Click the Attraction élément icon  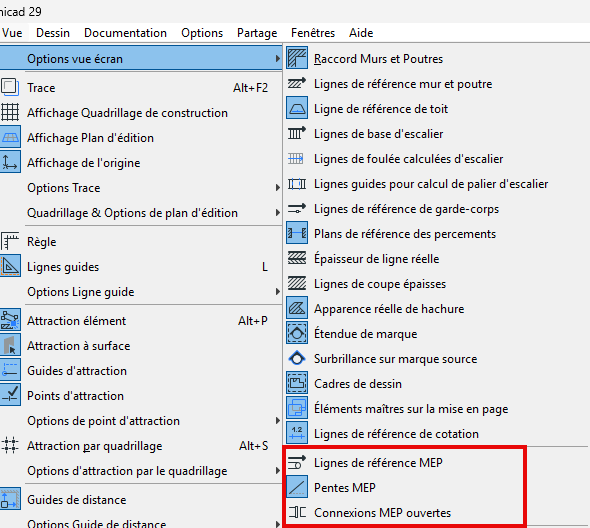point(10,321)
